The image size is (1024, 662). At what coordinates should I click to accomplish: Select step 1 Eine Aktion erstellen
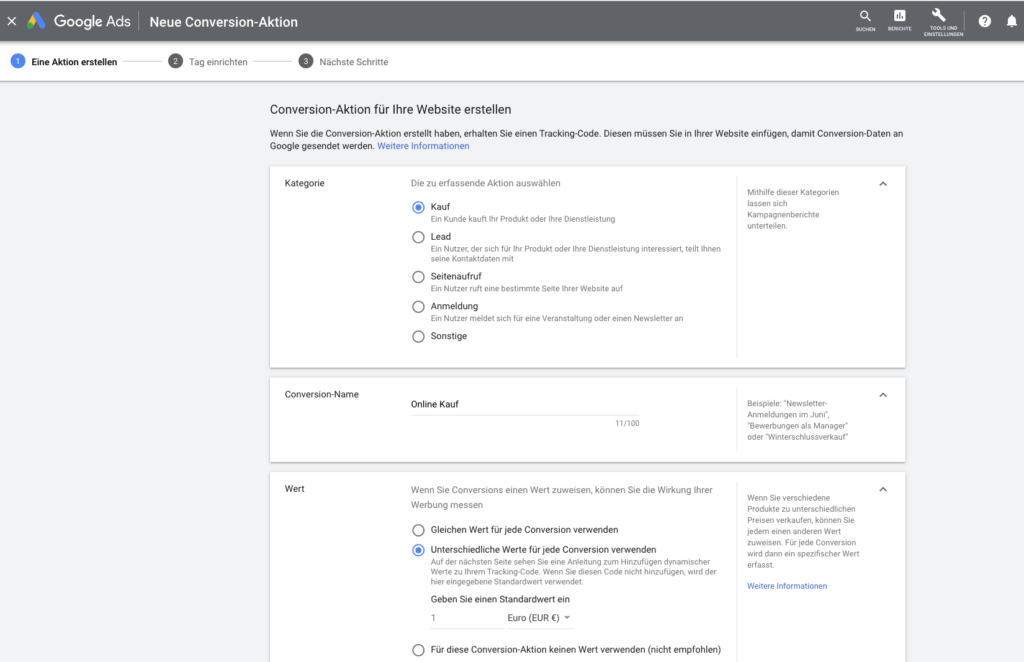tap(64, 61)
